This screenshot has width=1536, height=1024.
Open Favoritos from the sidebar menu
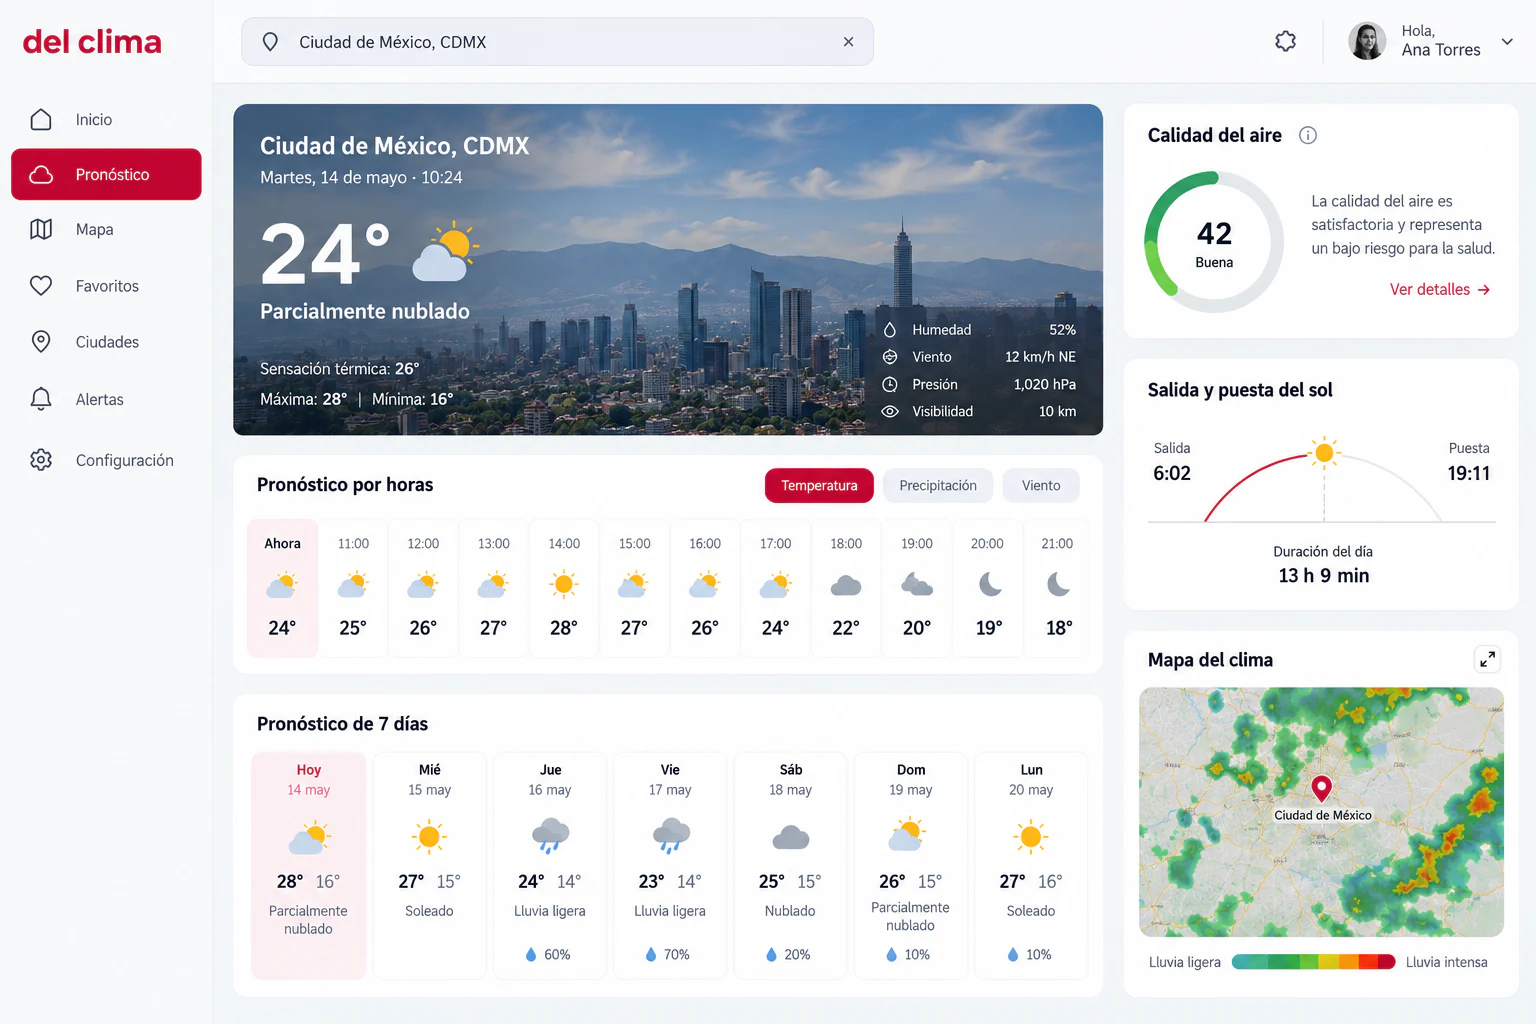(x=106, y=286)
